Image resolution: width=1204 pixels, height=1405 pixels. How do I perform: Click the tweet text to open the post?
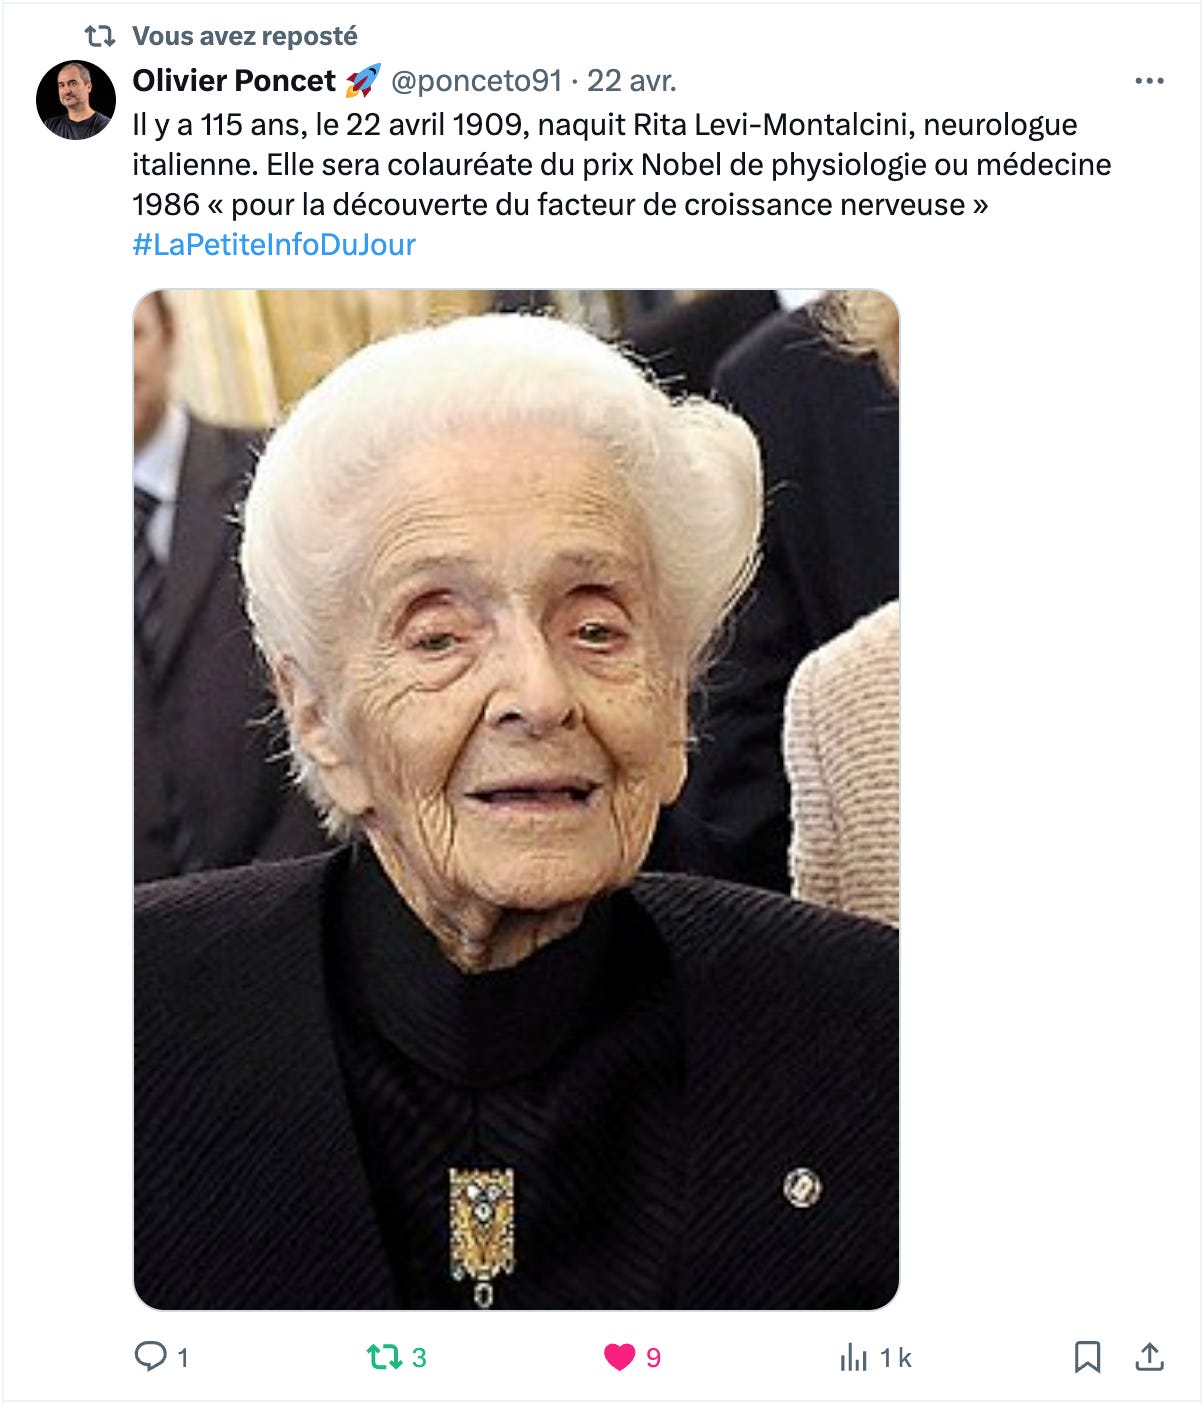(622, 164)
